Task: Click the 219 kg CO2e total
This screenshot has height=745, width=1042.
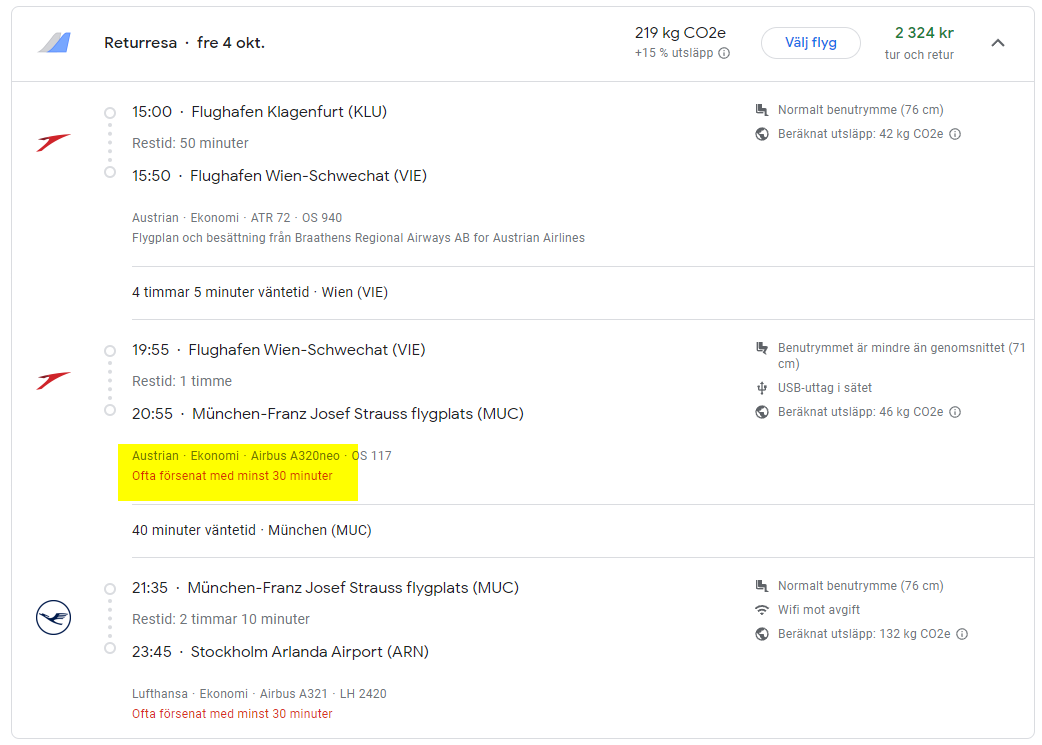Action: click(x=680, y=33)
